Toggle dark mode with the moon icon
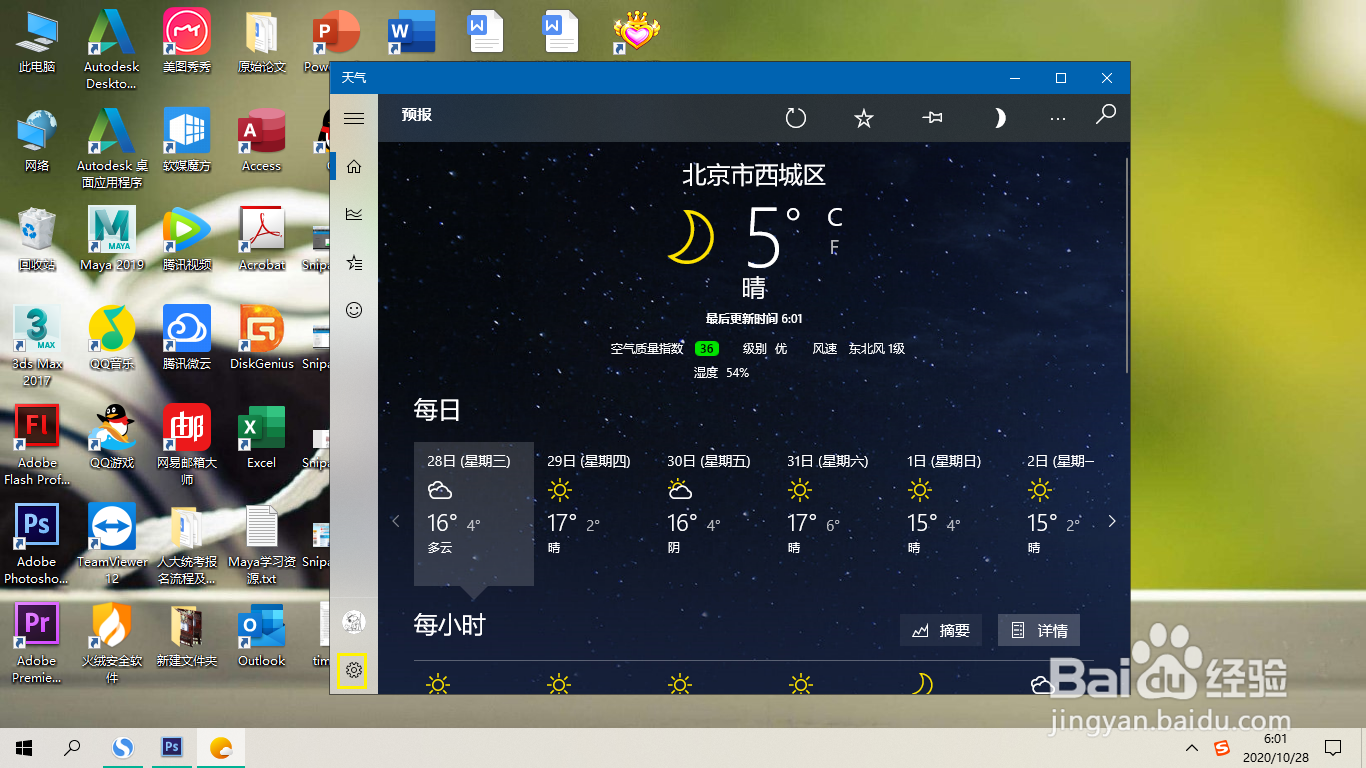The width and height of the screenshot is (1366, 768). click(999, 117)
